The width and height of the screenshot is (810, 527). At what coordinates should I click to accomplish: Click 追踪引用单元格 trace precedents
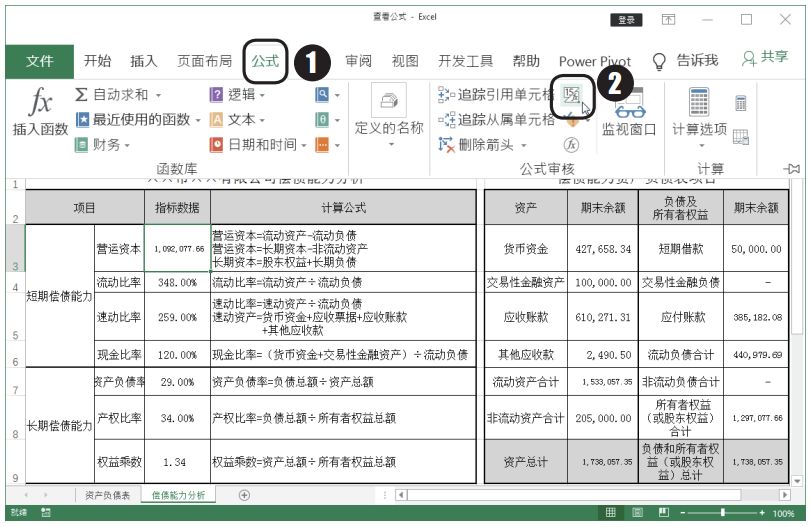495,95
